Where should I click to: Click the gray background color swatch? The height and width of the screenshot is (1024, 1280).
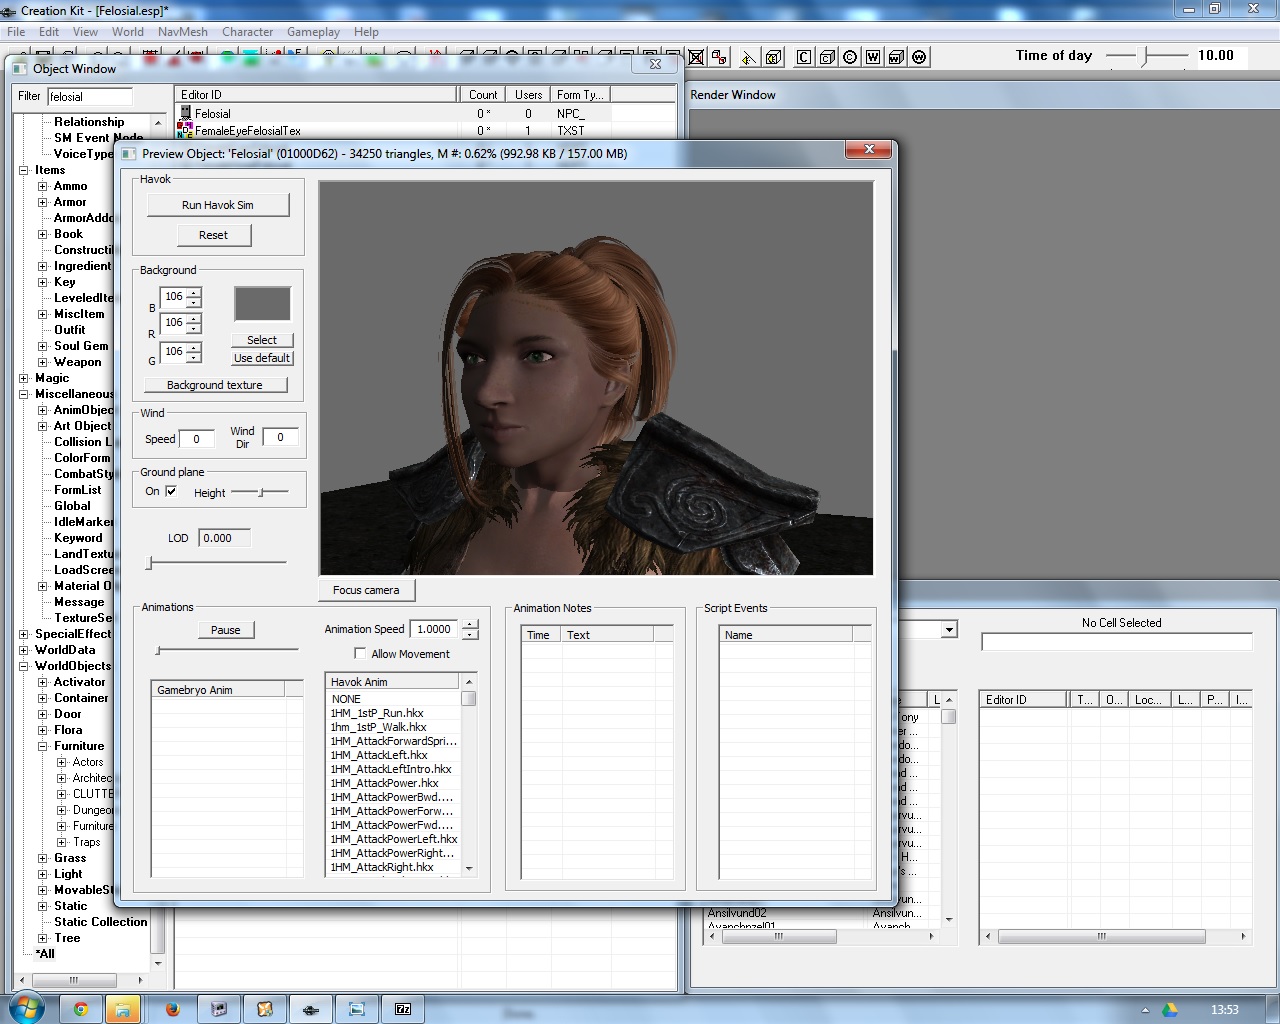(x=262, y=304)
